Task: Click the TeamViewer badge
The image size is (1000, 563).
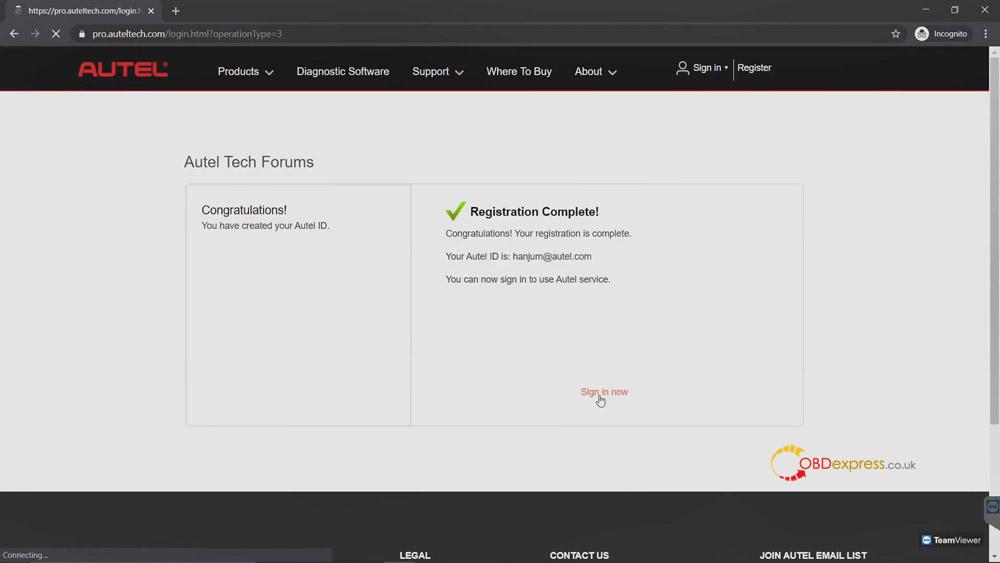Action: pos(951,540)
